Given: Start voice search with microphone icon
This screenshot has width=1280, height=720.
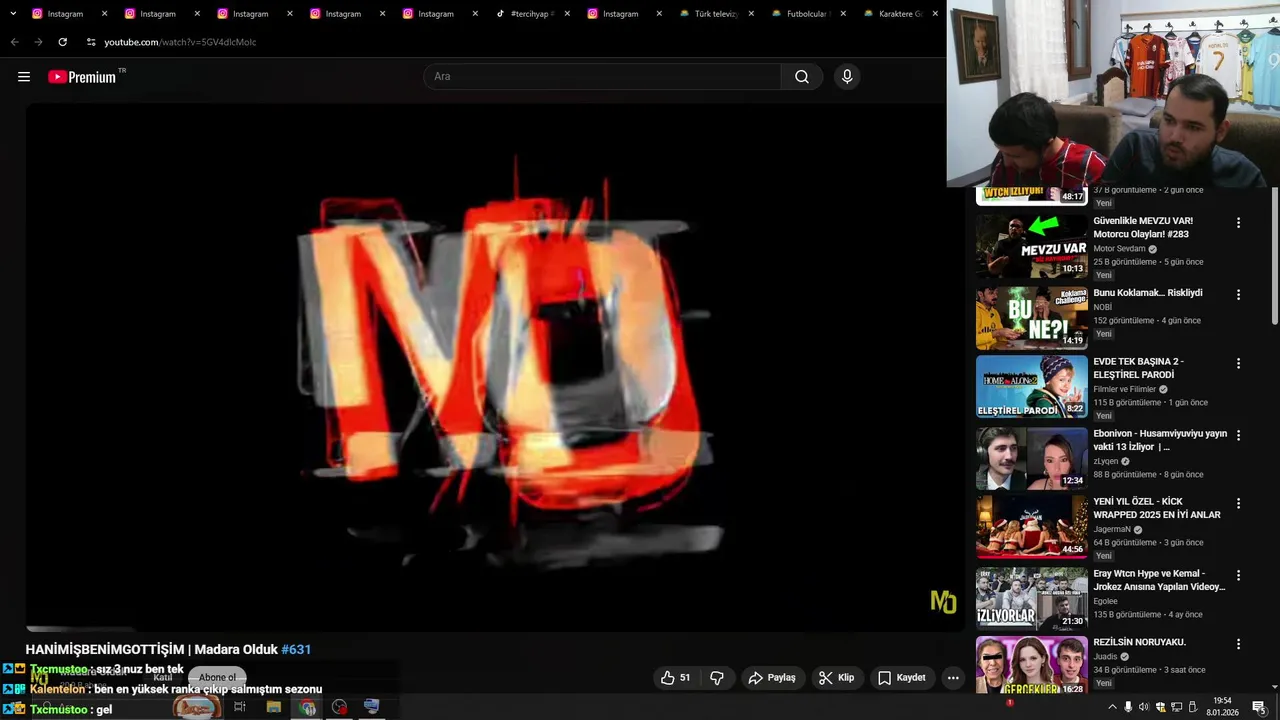Looking at the screenshot, I should [847, 77].
